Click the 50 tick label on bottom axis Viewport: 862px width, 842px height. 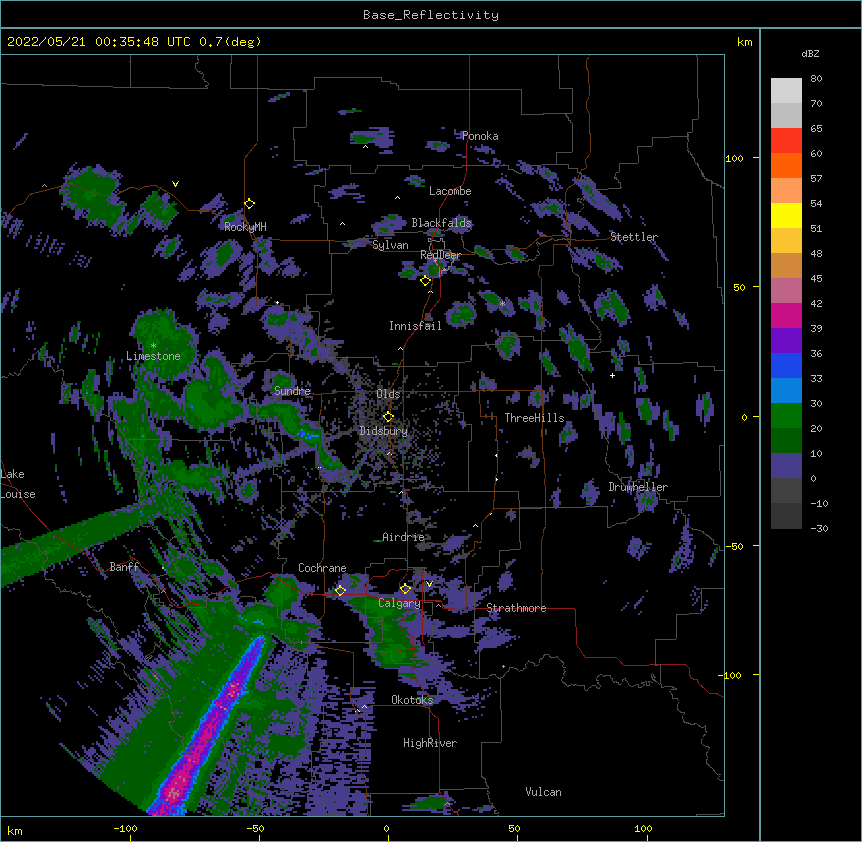pos(514,829)
